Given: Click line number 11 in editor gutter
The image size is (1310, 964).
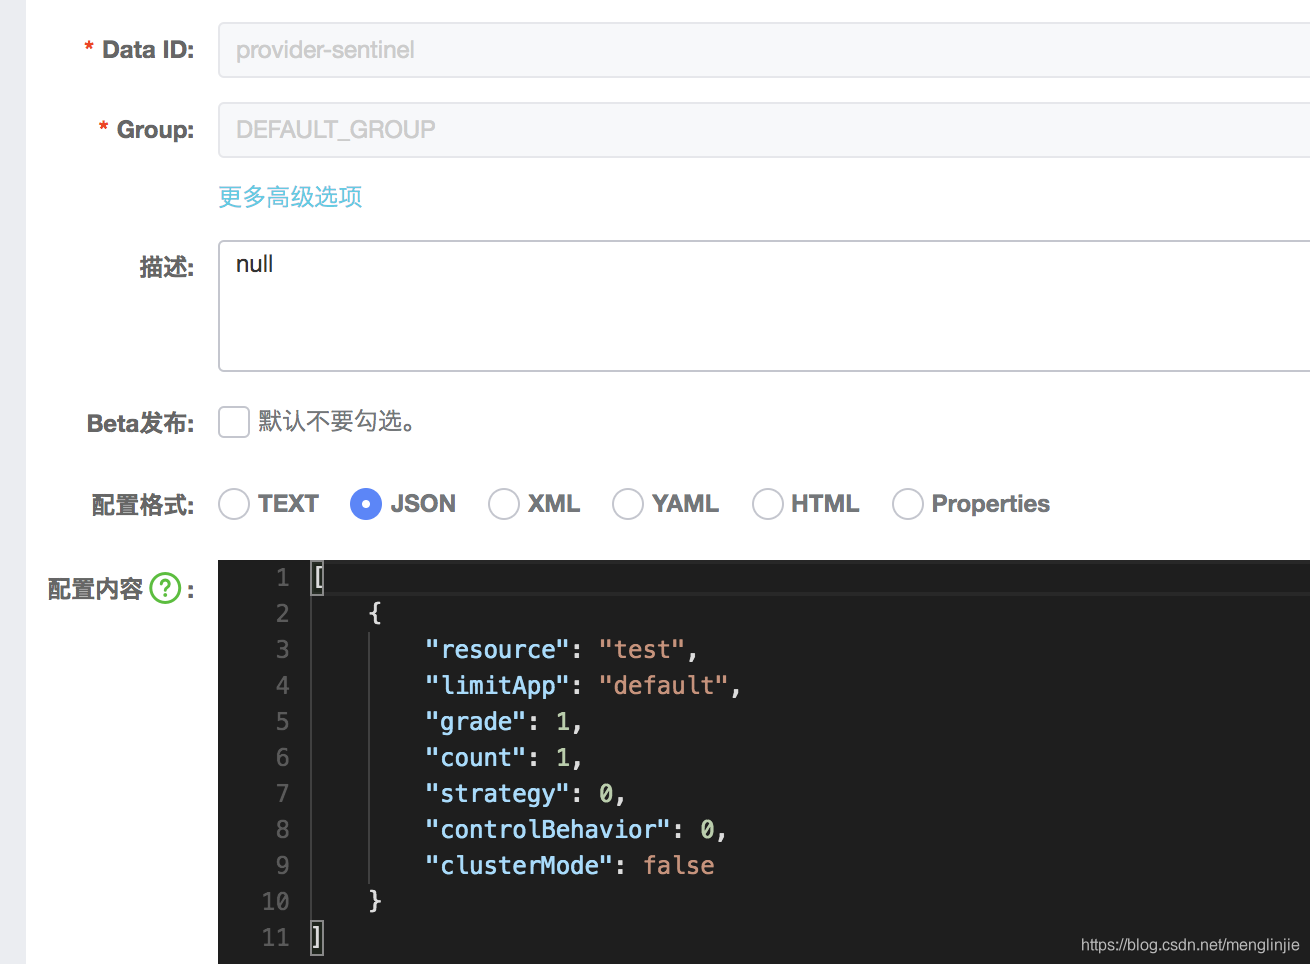Looking at the screenshot, I should point(276,938).
